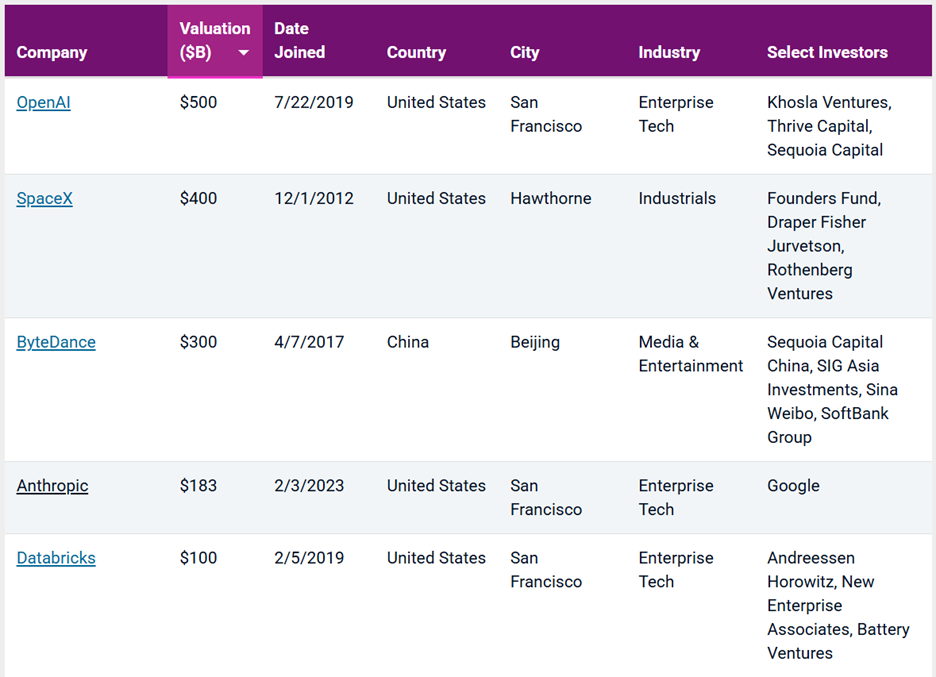Image resolution: width=936 pixels, height=677 pixels.
Task: Sort table by Date Joined header
Action: tap(299, 41)
